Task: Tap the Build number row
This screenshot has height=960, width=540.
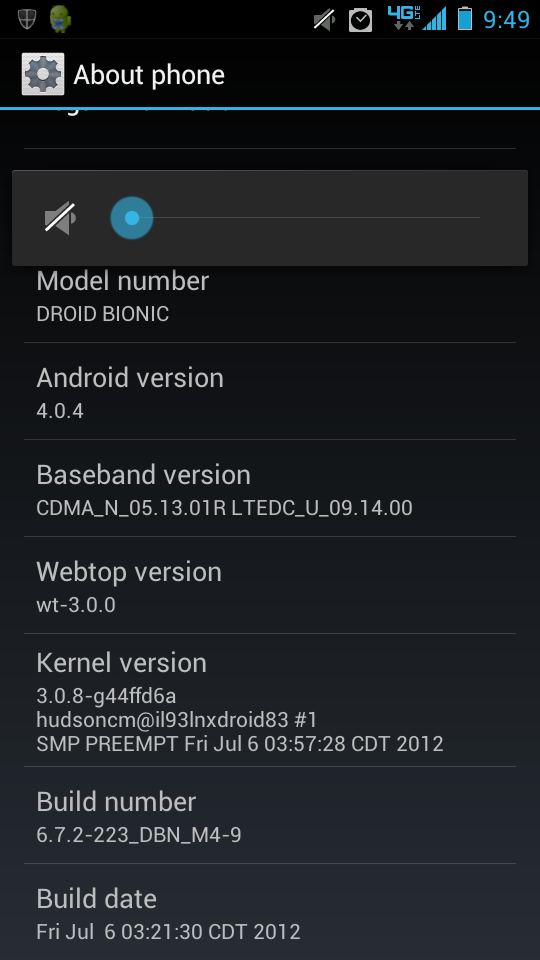Action: [x=270, y=815]
